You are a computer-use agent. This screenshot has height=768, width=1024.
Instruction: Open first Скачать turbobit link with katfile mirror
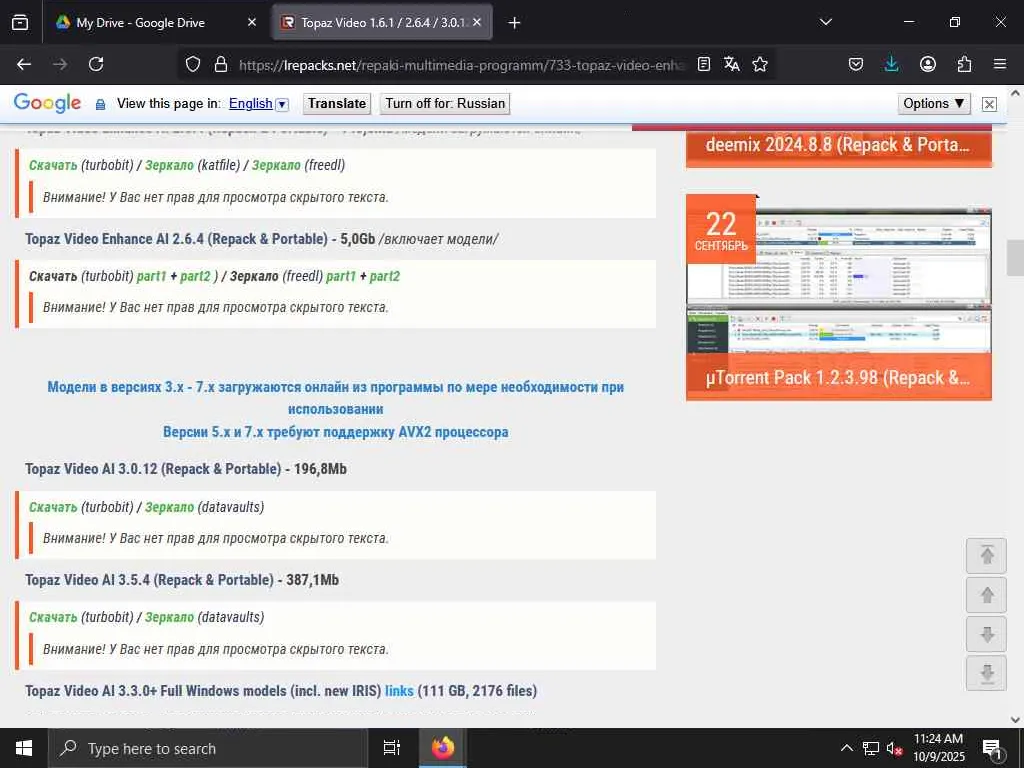[x=53, y=165]
